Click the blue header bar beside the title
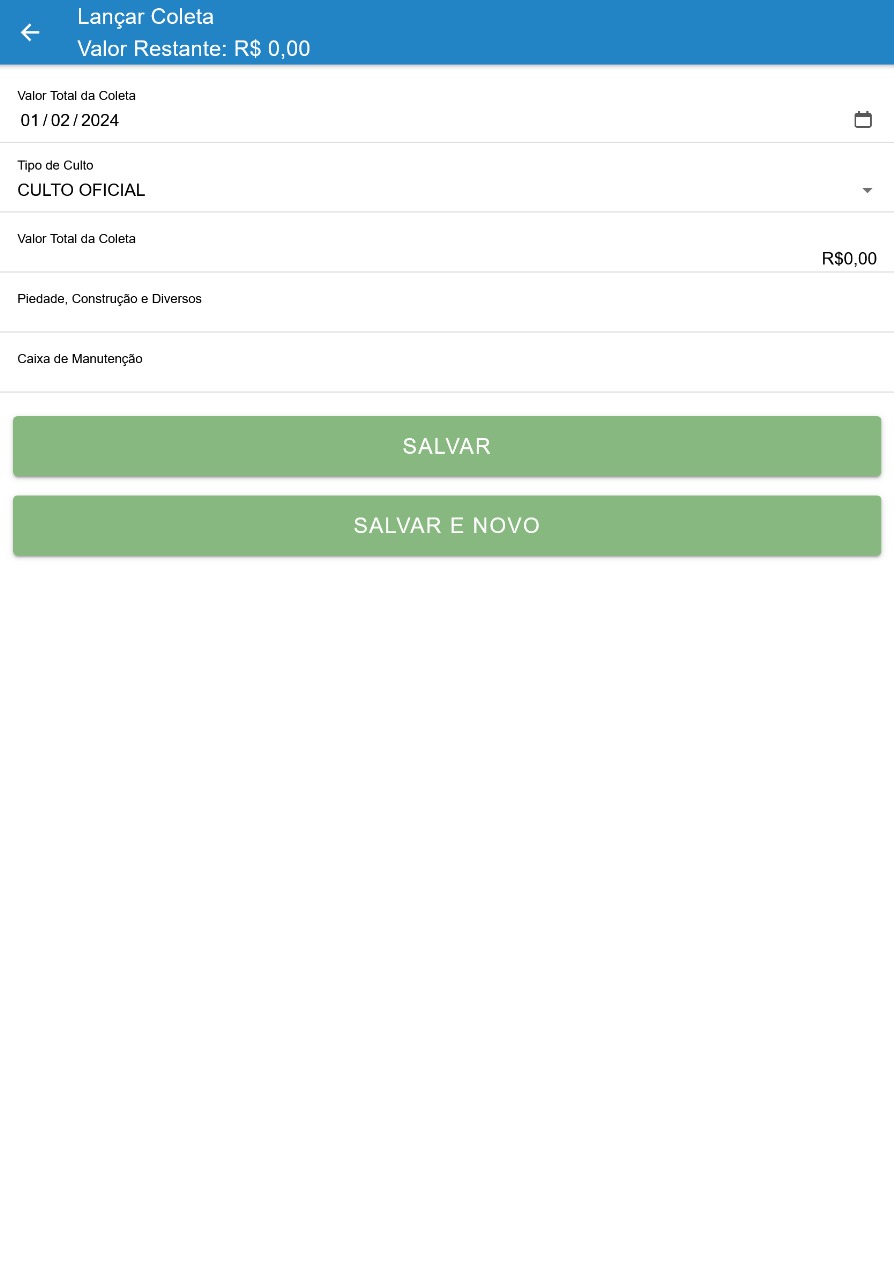894x1280 pixels. tap(600, 32)
